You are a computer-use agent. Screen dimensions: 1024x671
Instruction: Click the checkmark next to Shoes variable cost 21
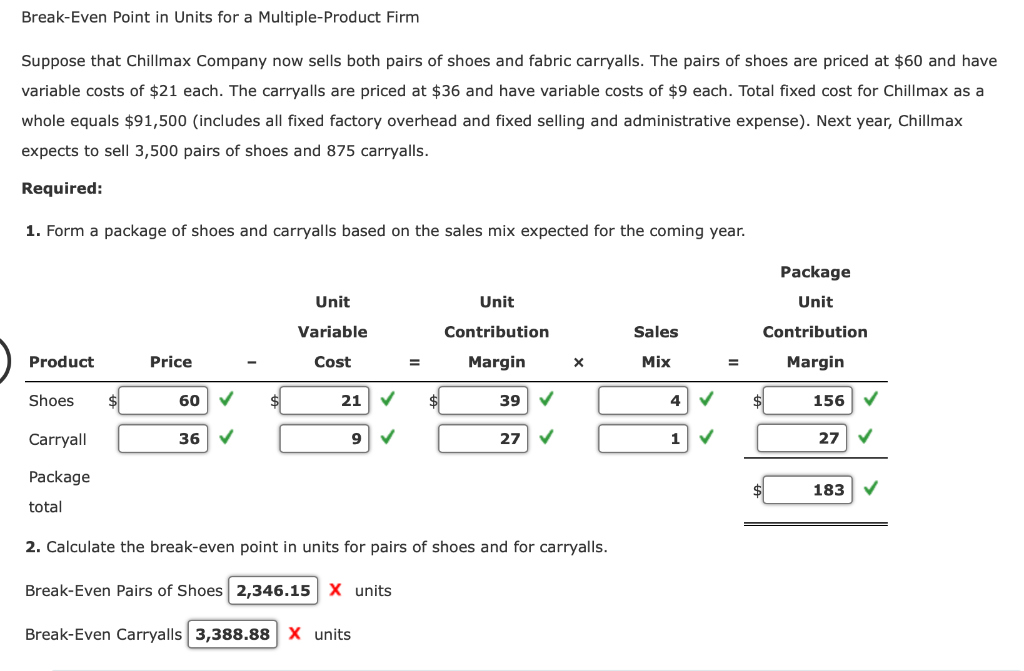[x=388, y=400]
